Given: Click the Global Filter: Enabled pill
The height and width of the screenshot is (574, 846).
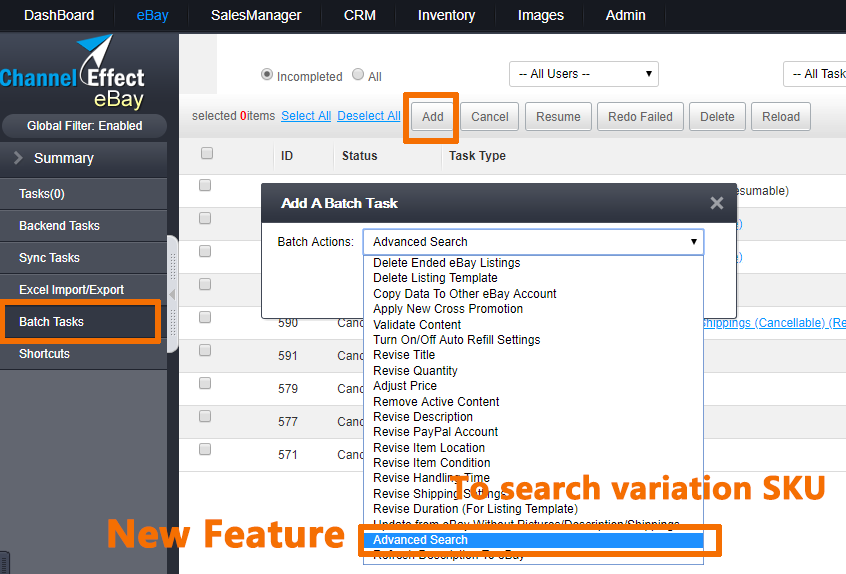Looking at the screenshot, I should pyautogui.click(x=85, y=126).
